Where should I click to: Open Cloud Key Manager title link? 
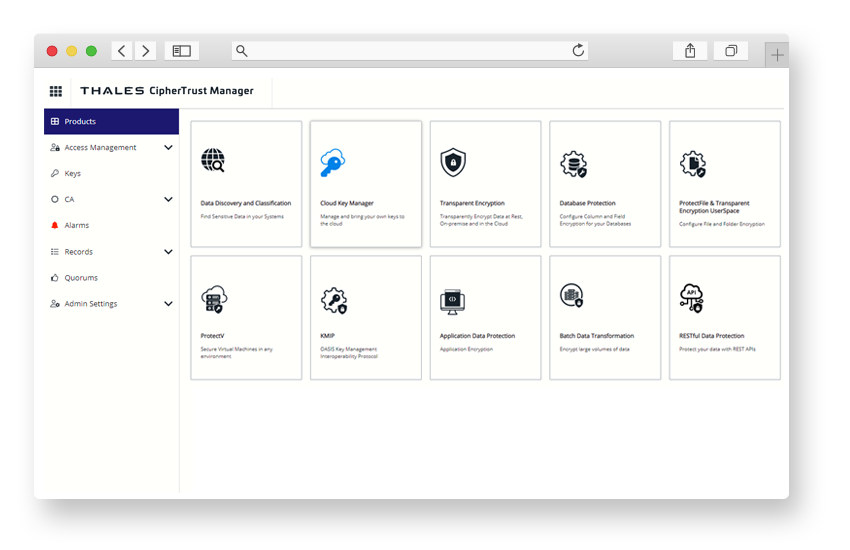347,203
